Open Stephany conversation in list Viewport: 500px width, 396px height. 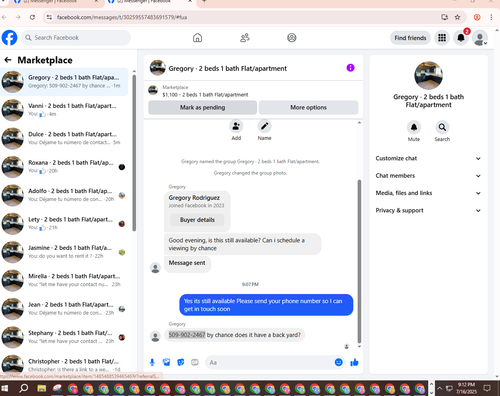(64, 337)
